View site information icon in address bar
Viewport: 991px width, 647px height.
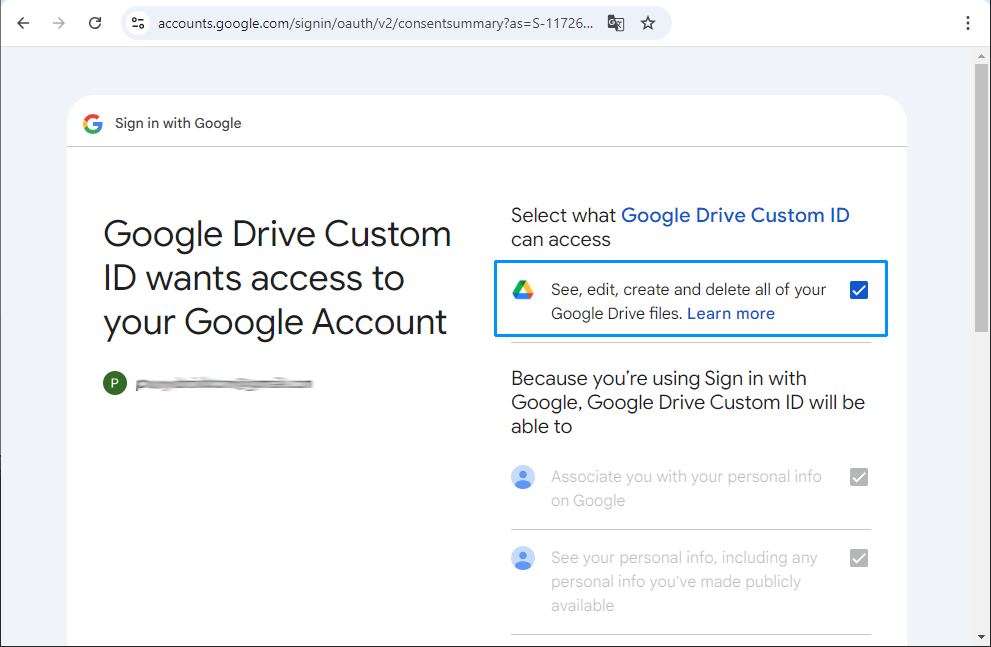pyautogui.click(x=138, y=23)
